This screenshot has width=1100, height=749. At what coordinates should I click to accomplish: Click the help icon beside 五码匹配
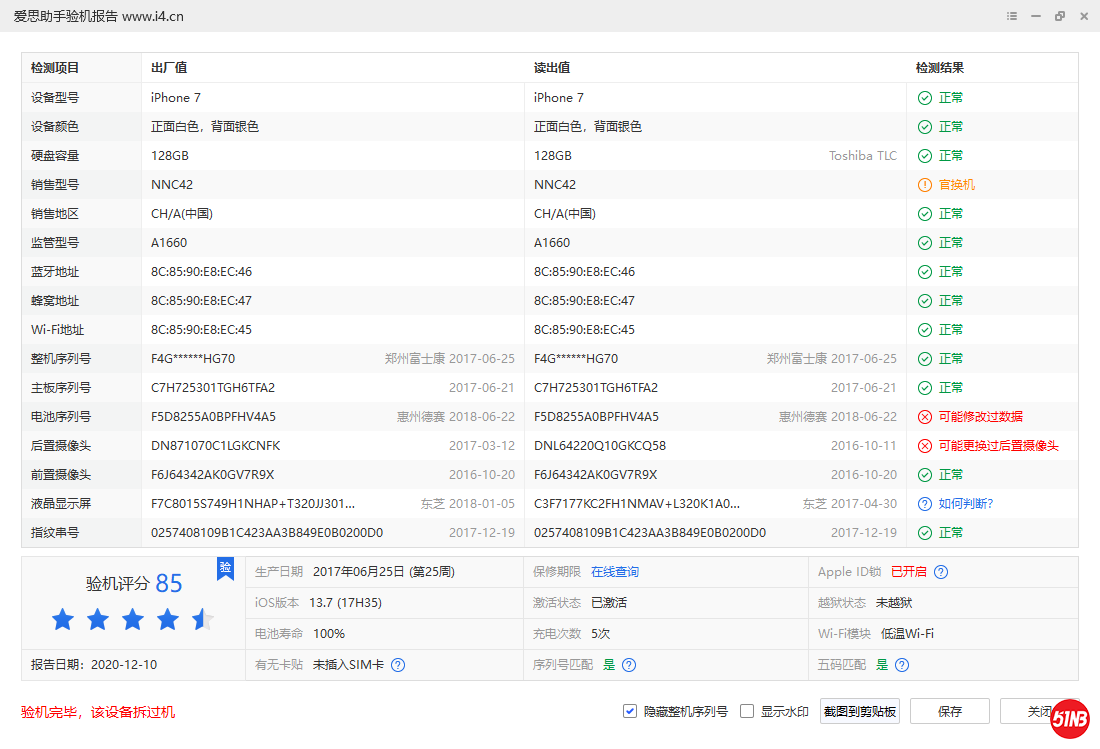click(902, 665)
